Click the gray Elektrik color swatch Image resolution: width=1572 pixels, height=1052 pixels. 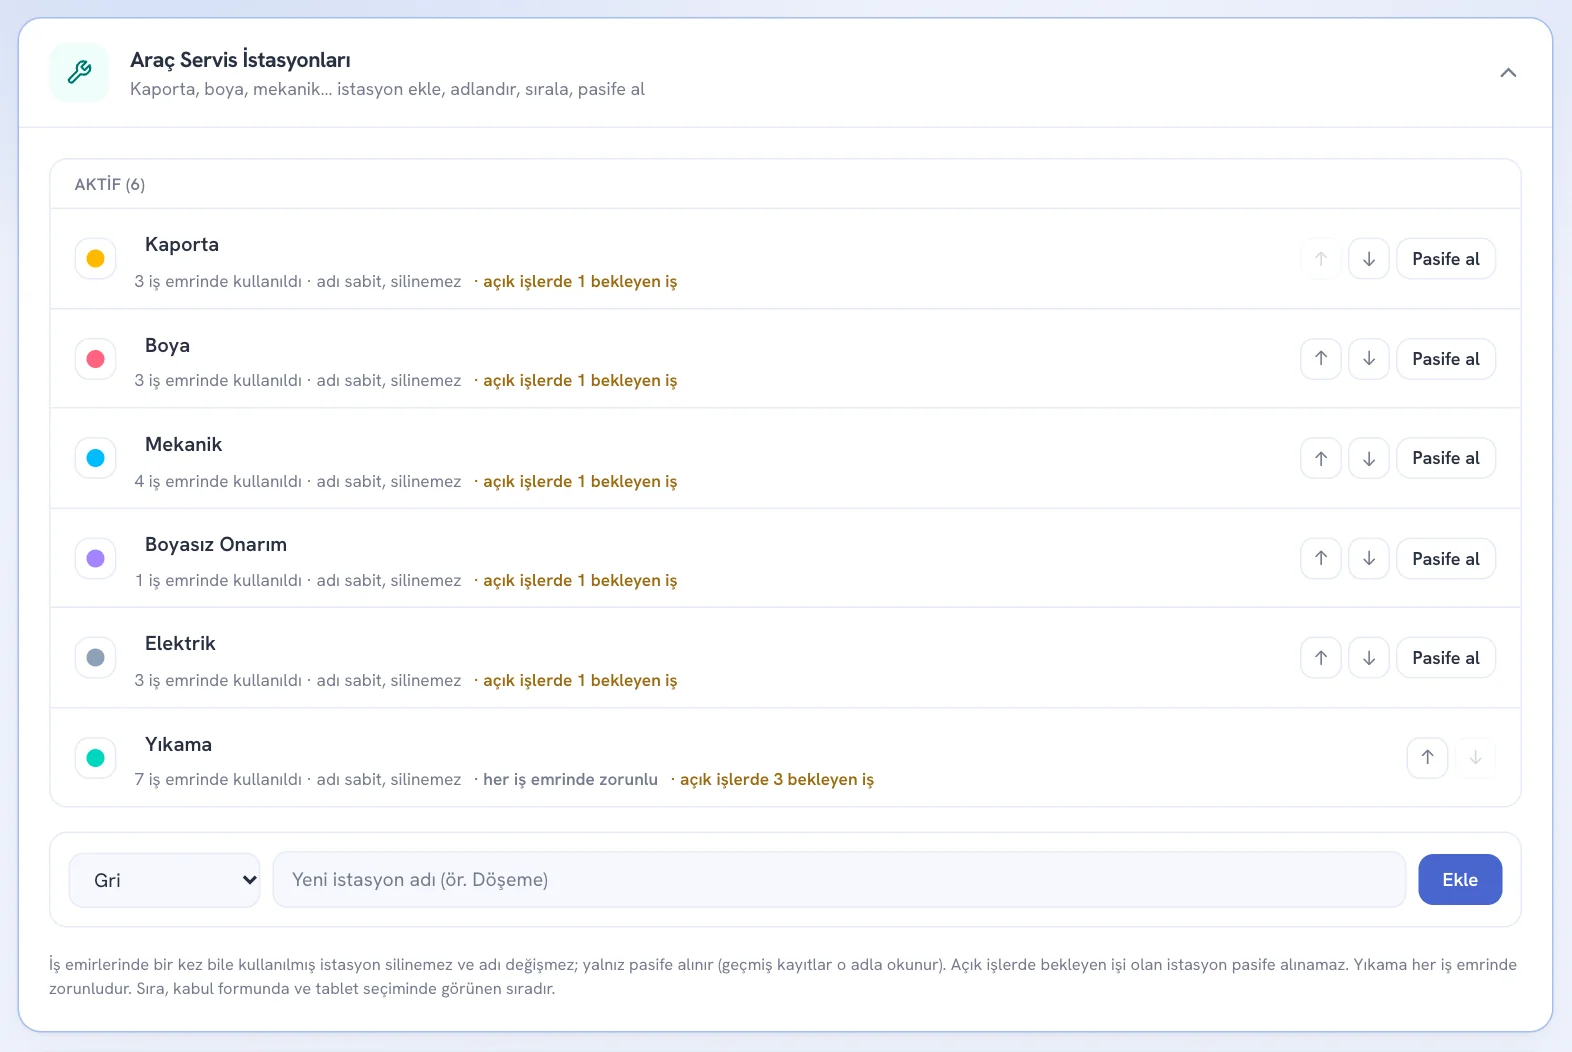point(96,658)
